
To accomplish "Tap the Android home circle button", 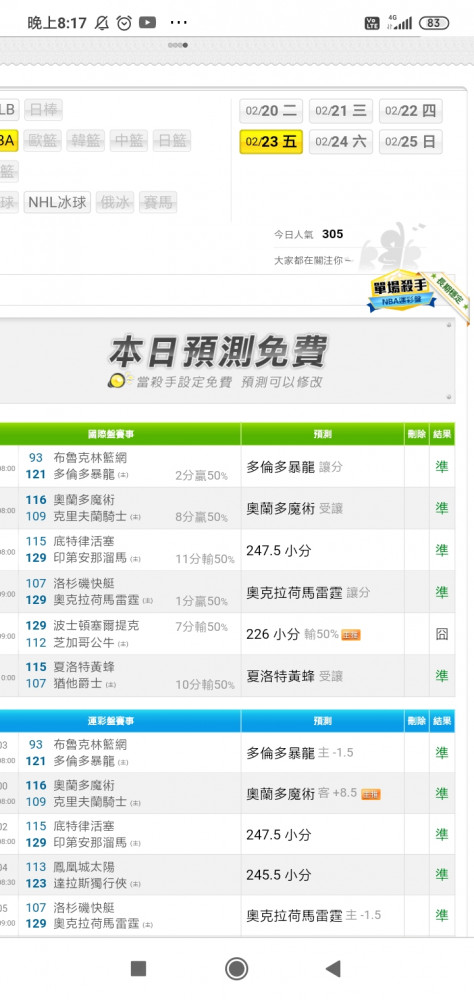I will click(x=236, y=969).
